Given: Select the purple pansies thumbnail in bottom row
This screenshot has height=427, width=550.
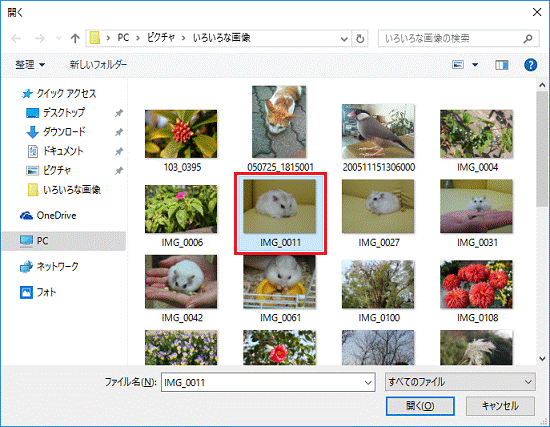Looking at the screenshot, I should click(181, 347).
